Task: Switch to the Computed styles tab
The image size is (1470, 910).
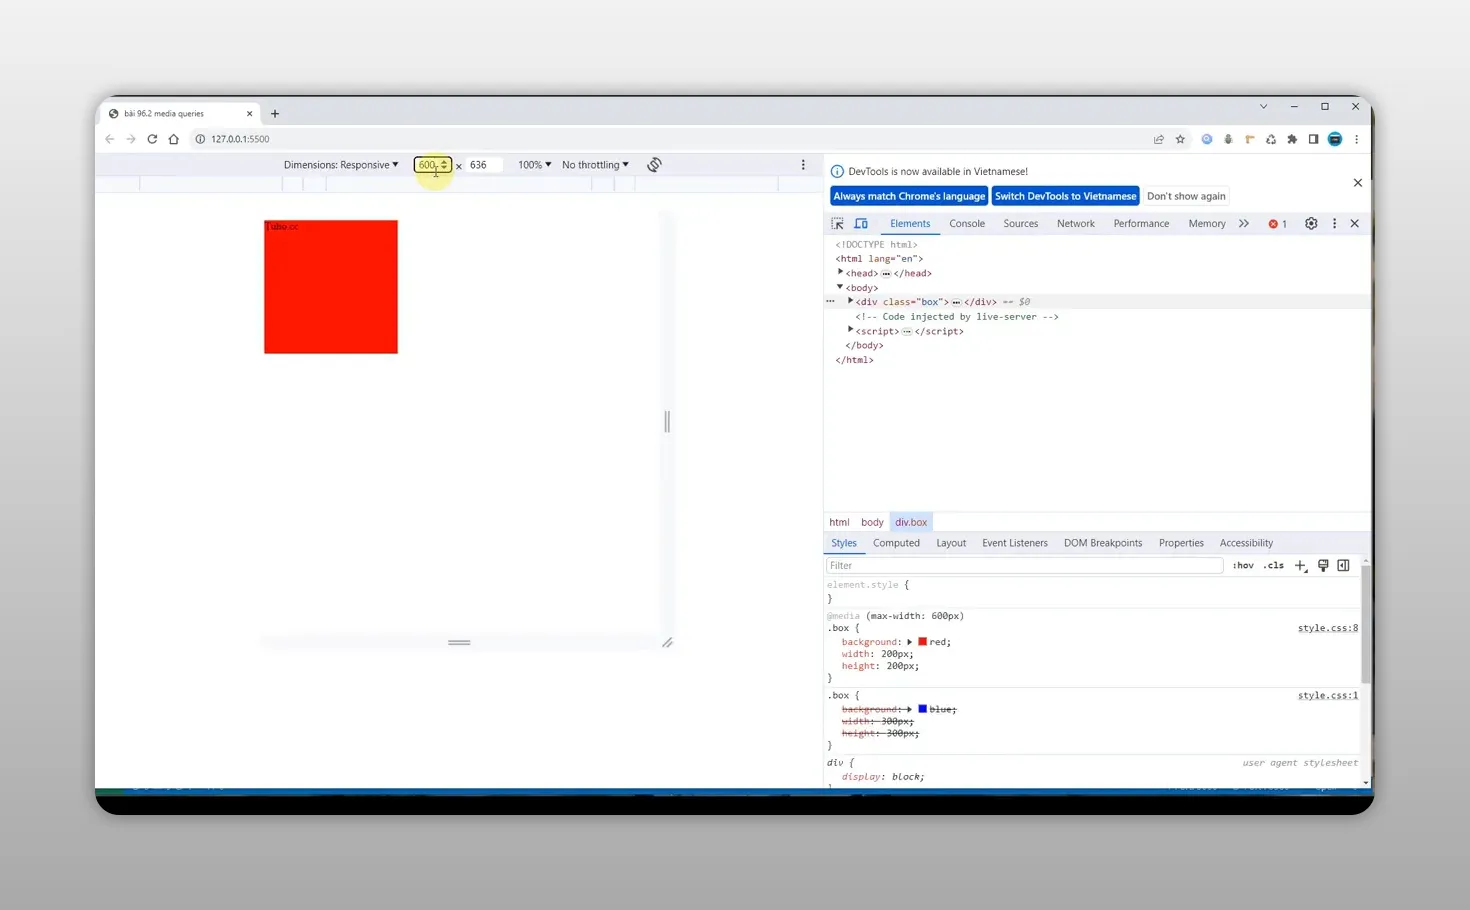Action: click(896, 543)
